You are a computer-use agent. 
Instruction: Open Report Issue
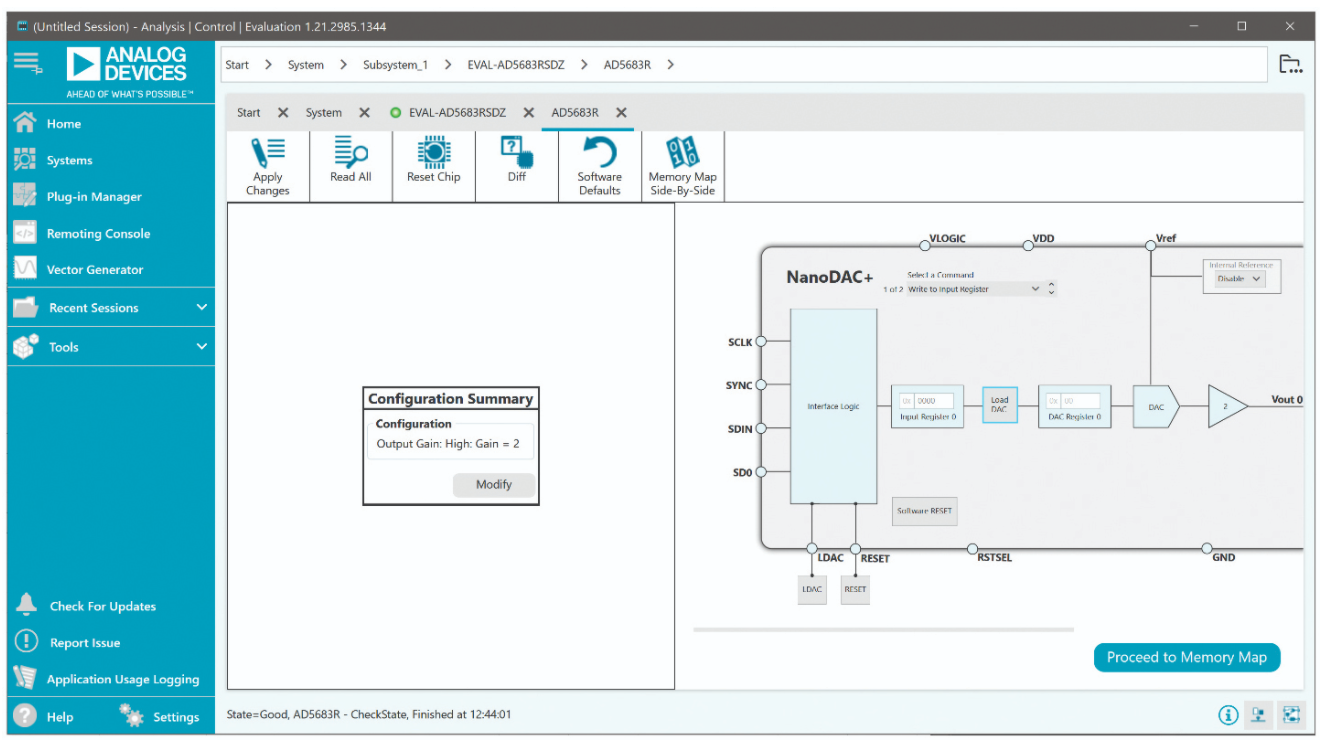[x=84, y=643]
